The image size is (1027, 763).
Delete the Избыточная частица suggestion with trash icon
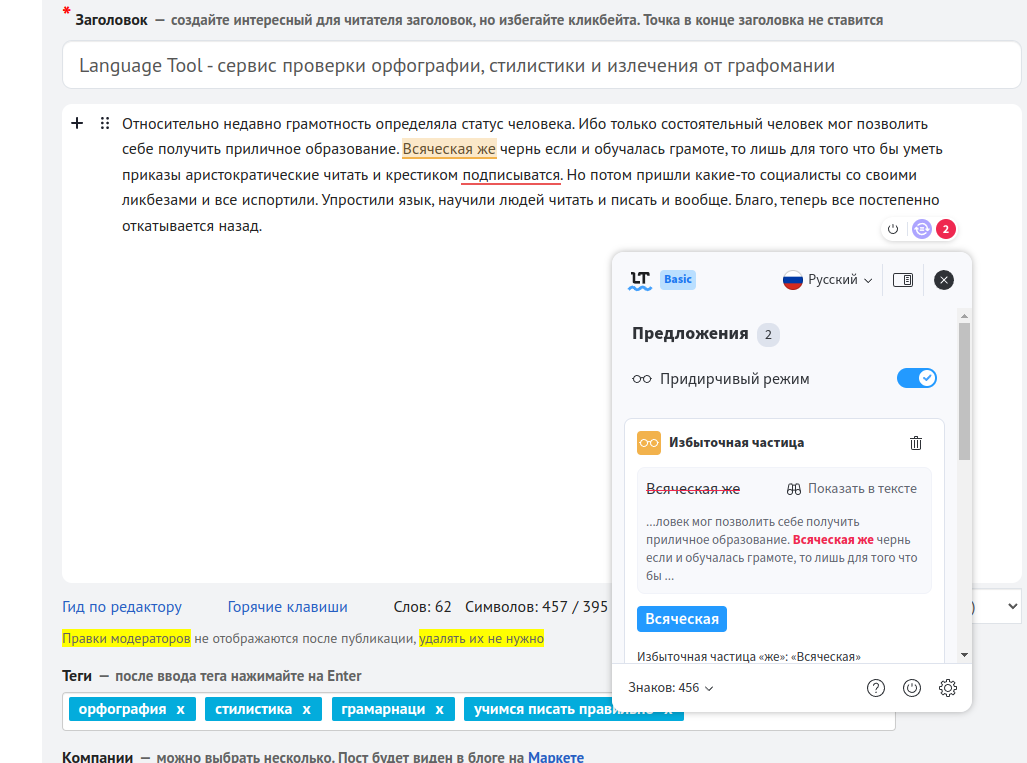pyautogui.click(x=916, y=443)
